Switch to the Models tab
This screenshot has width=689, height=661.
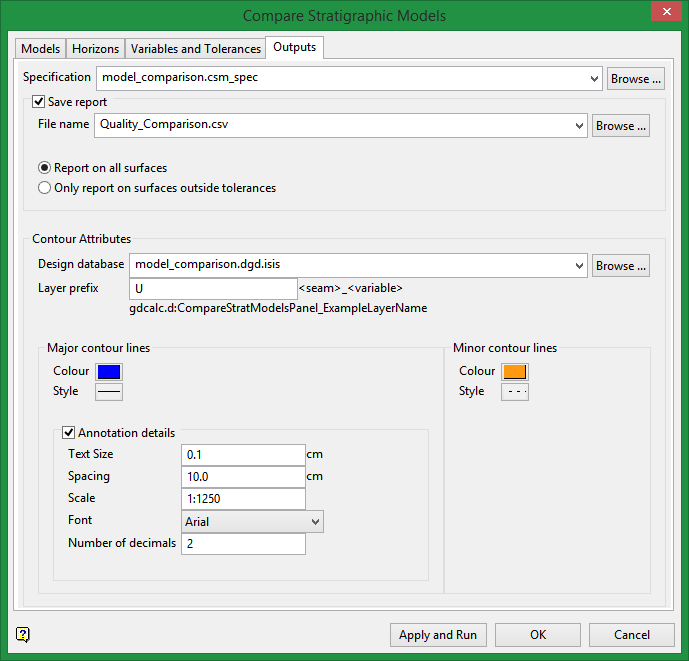coord(41,48)
